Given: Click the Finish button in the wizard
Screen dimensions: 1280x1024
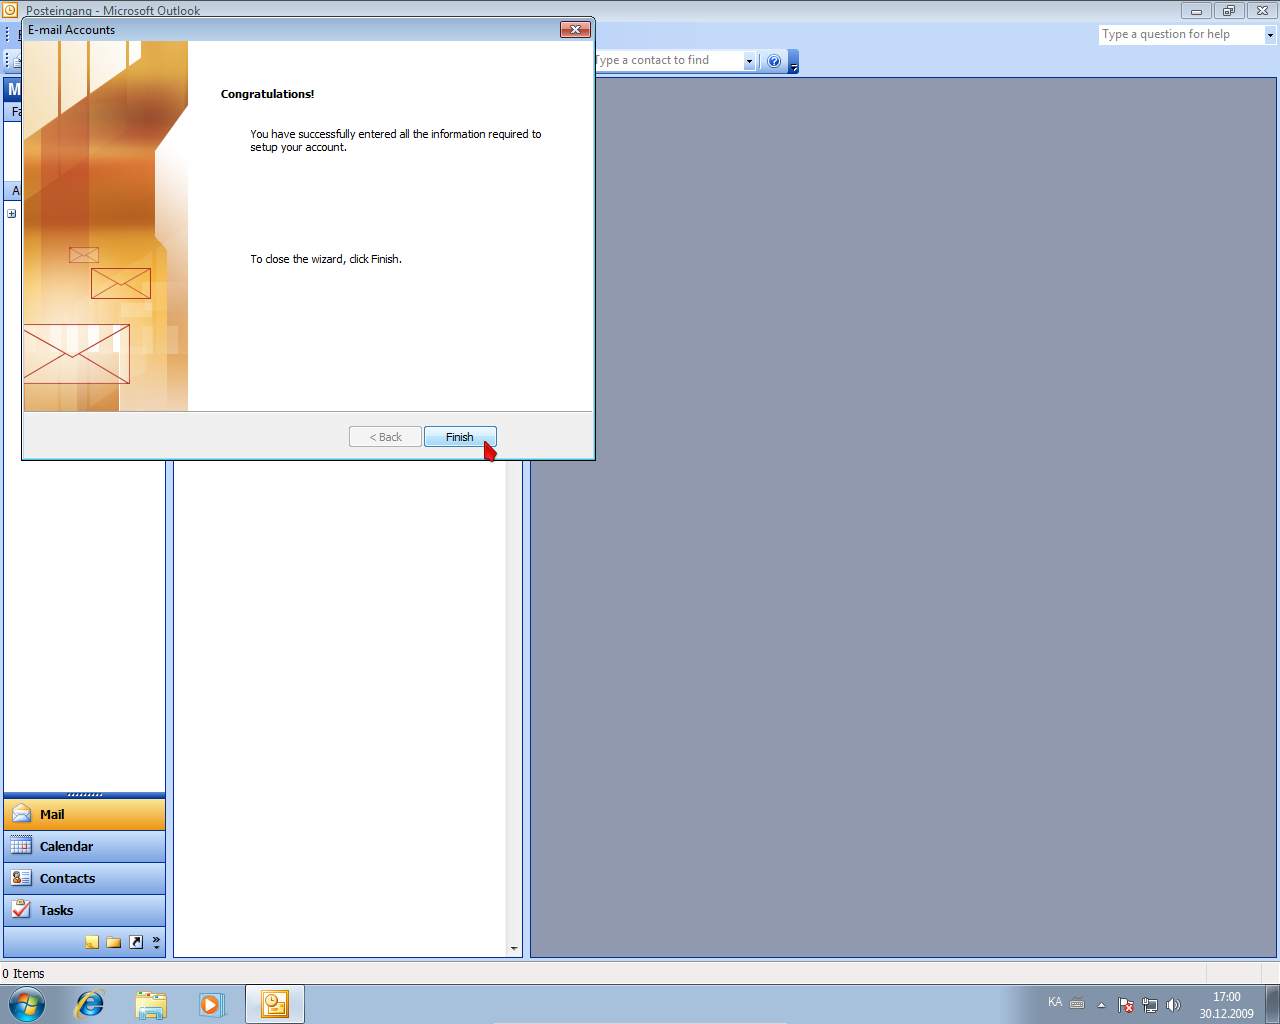Looking at the screenshot, I should [x=459, y=437].
